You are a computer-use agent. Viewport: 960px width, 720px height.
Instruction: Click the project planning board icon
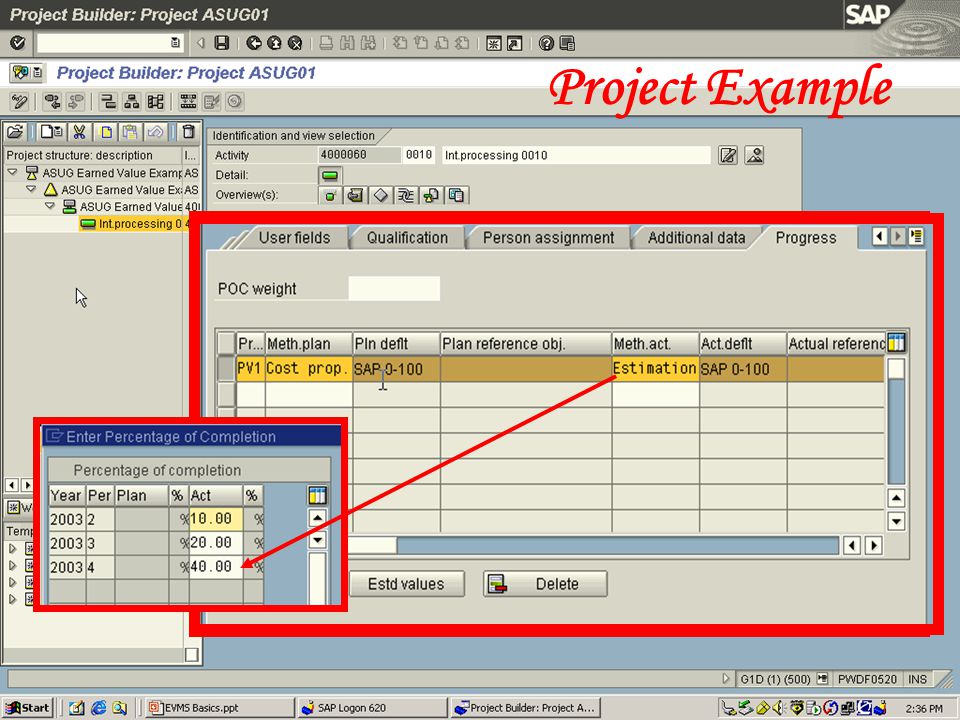[x=188, y=101]
